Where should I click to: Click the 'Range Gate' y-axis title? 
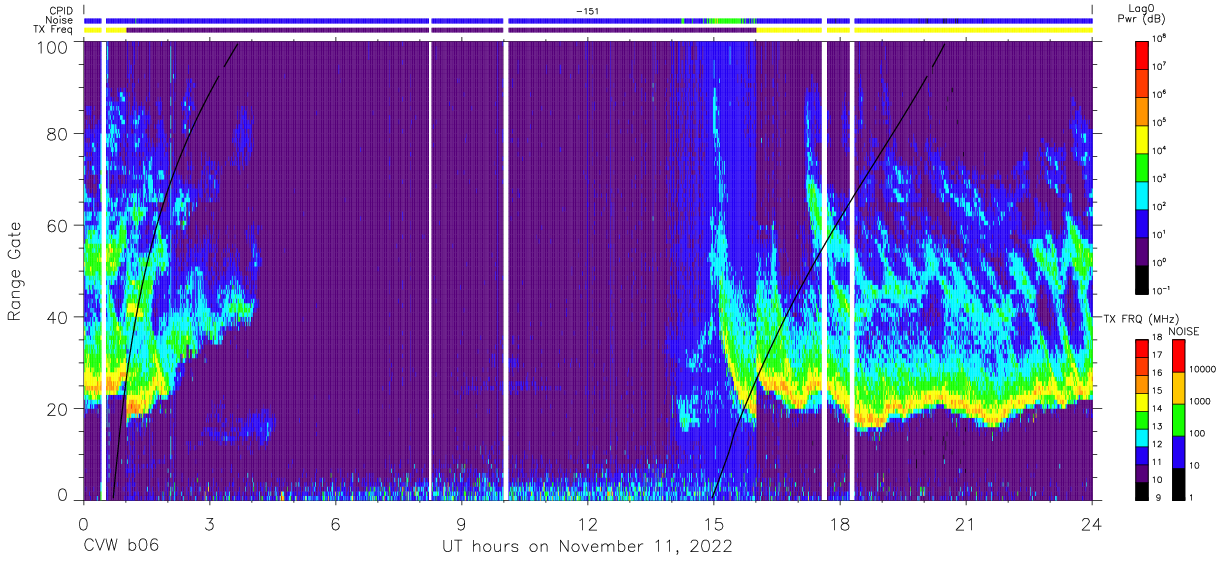(x=15, y=270)
